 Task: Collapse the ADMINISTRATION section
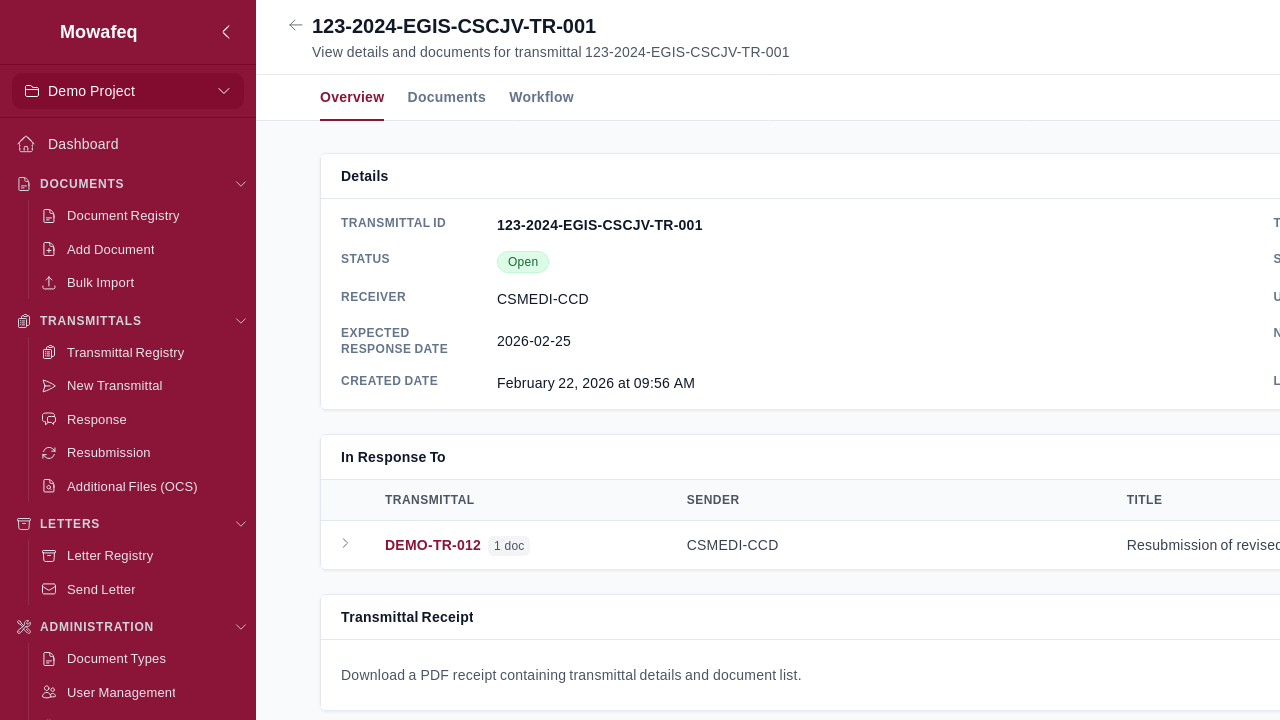click(x=241, y=627)
